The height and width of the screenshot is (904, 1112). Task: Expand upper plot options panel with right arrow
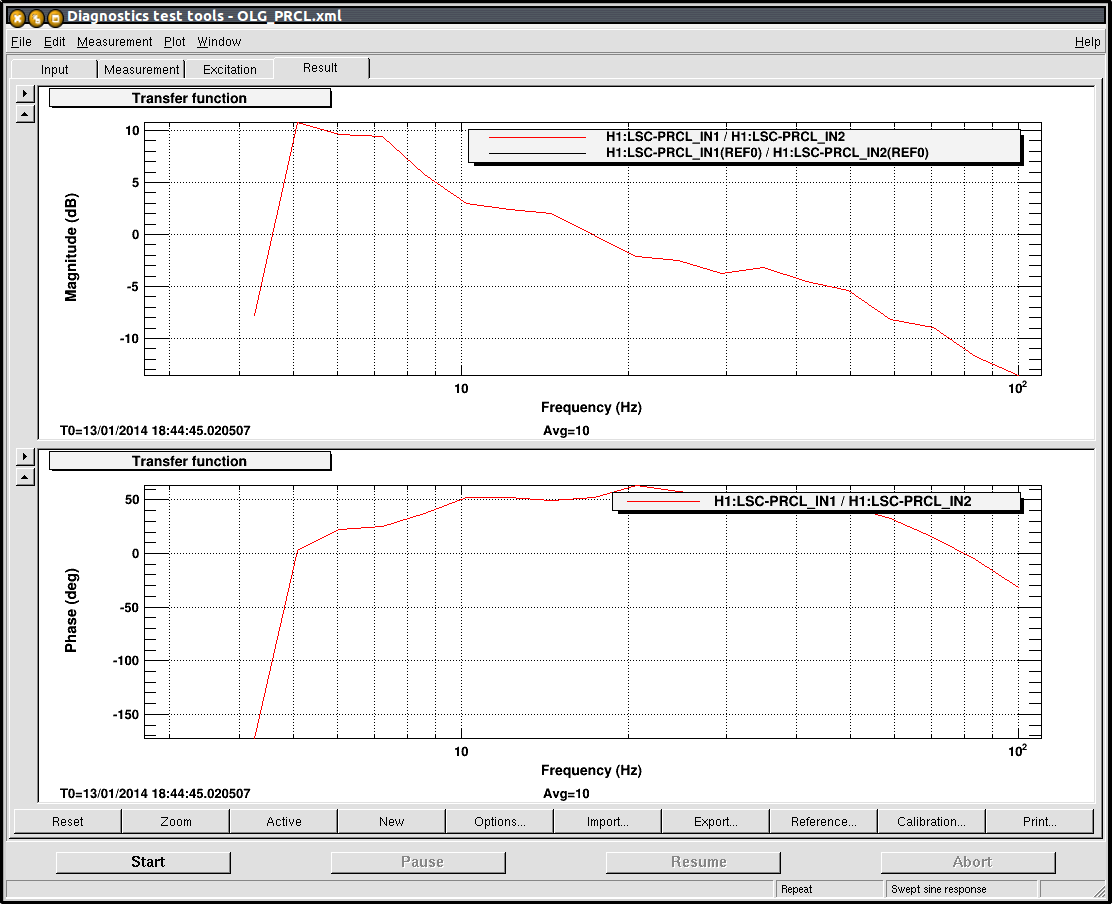coord(25,94)
